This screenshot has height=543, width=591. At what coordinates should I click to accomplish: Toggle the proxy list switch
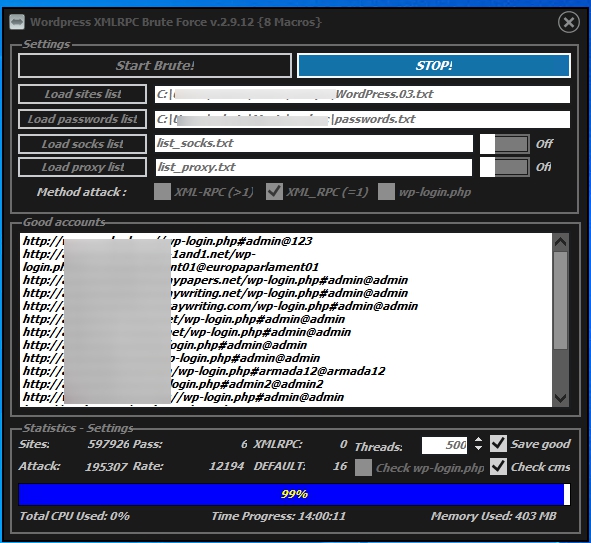504,167
